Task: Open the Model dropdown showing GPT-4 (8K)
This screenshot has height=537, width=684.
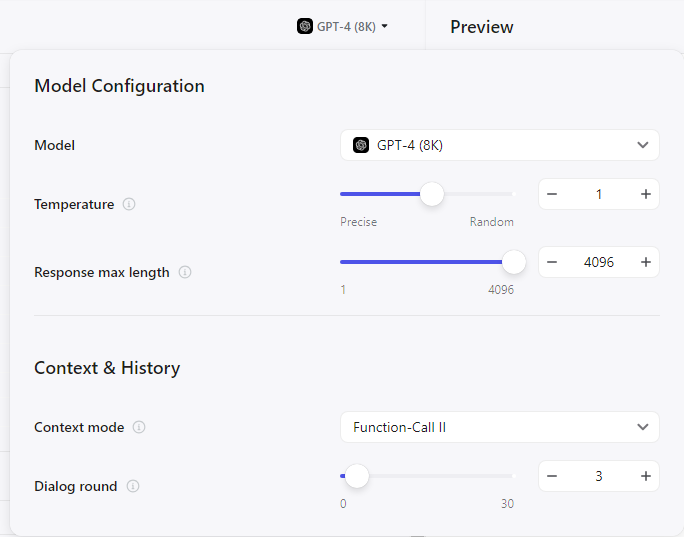Action: pos(499,145)
